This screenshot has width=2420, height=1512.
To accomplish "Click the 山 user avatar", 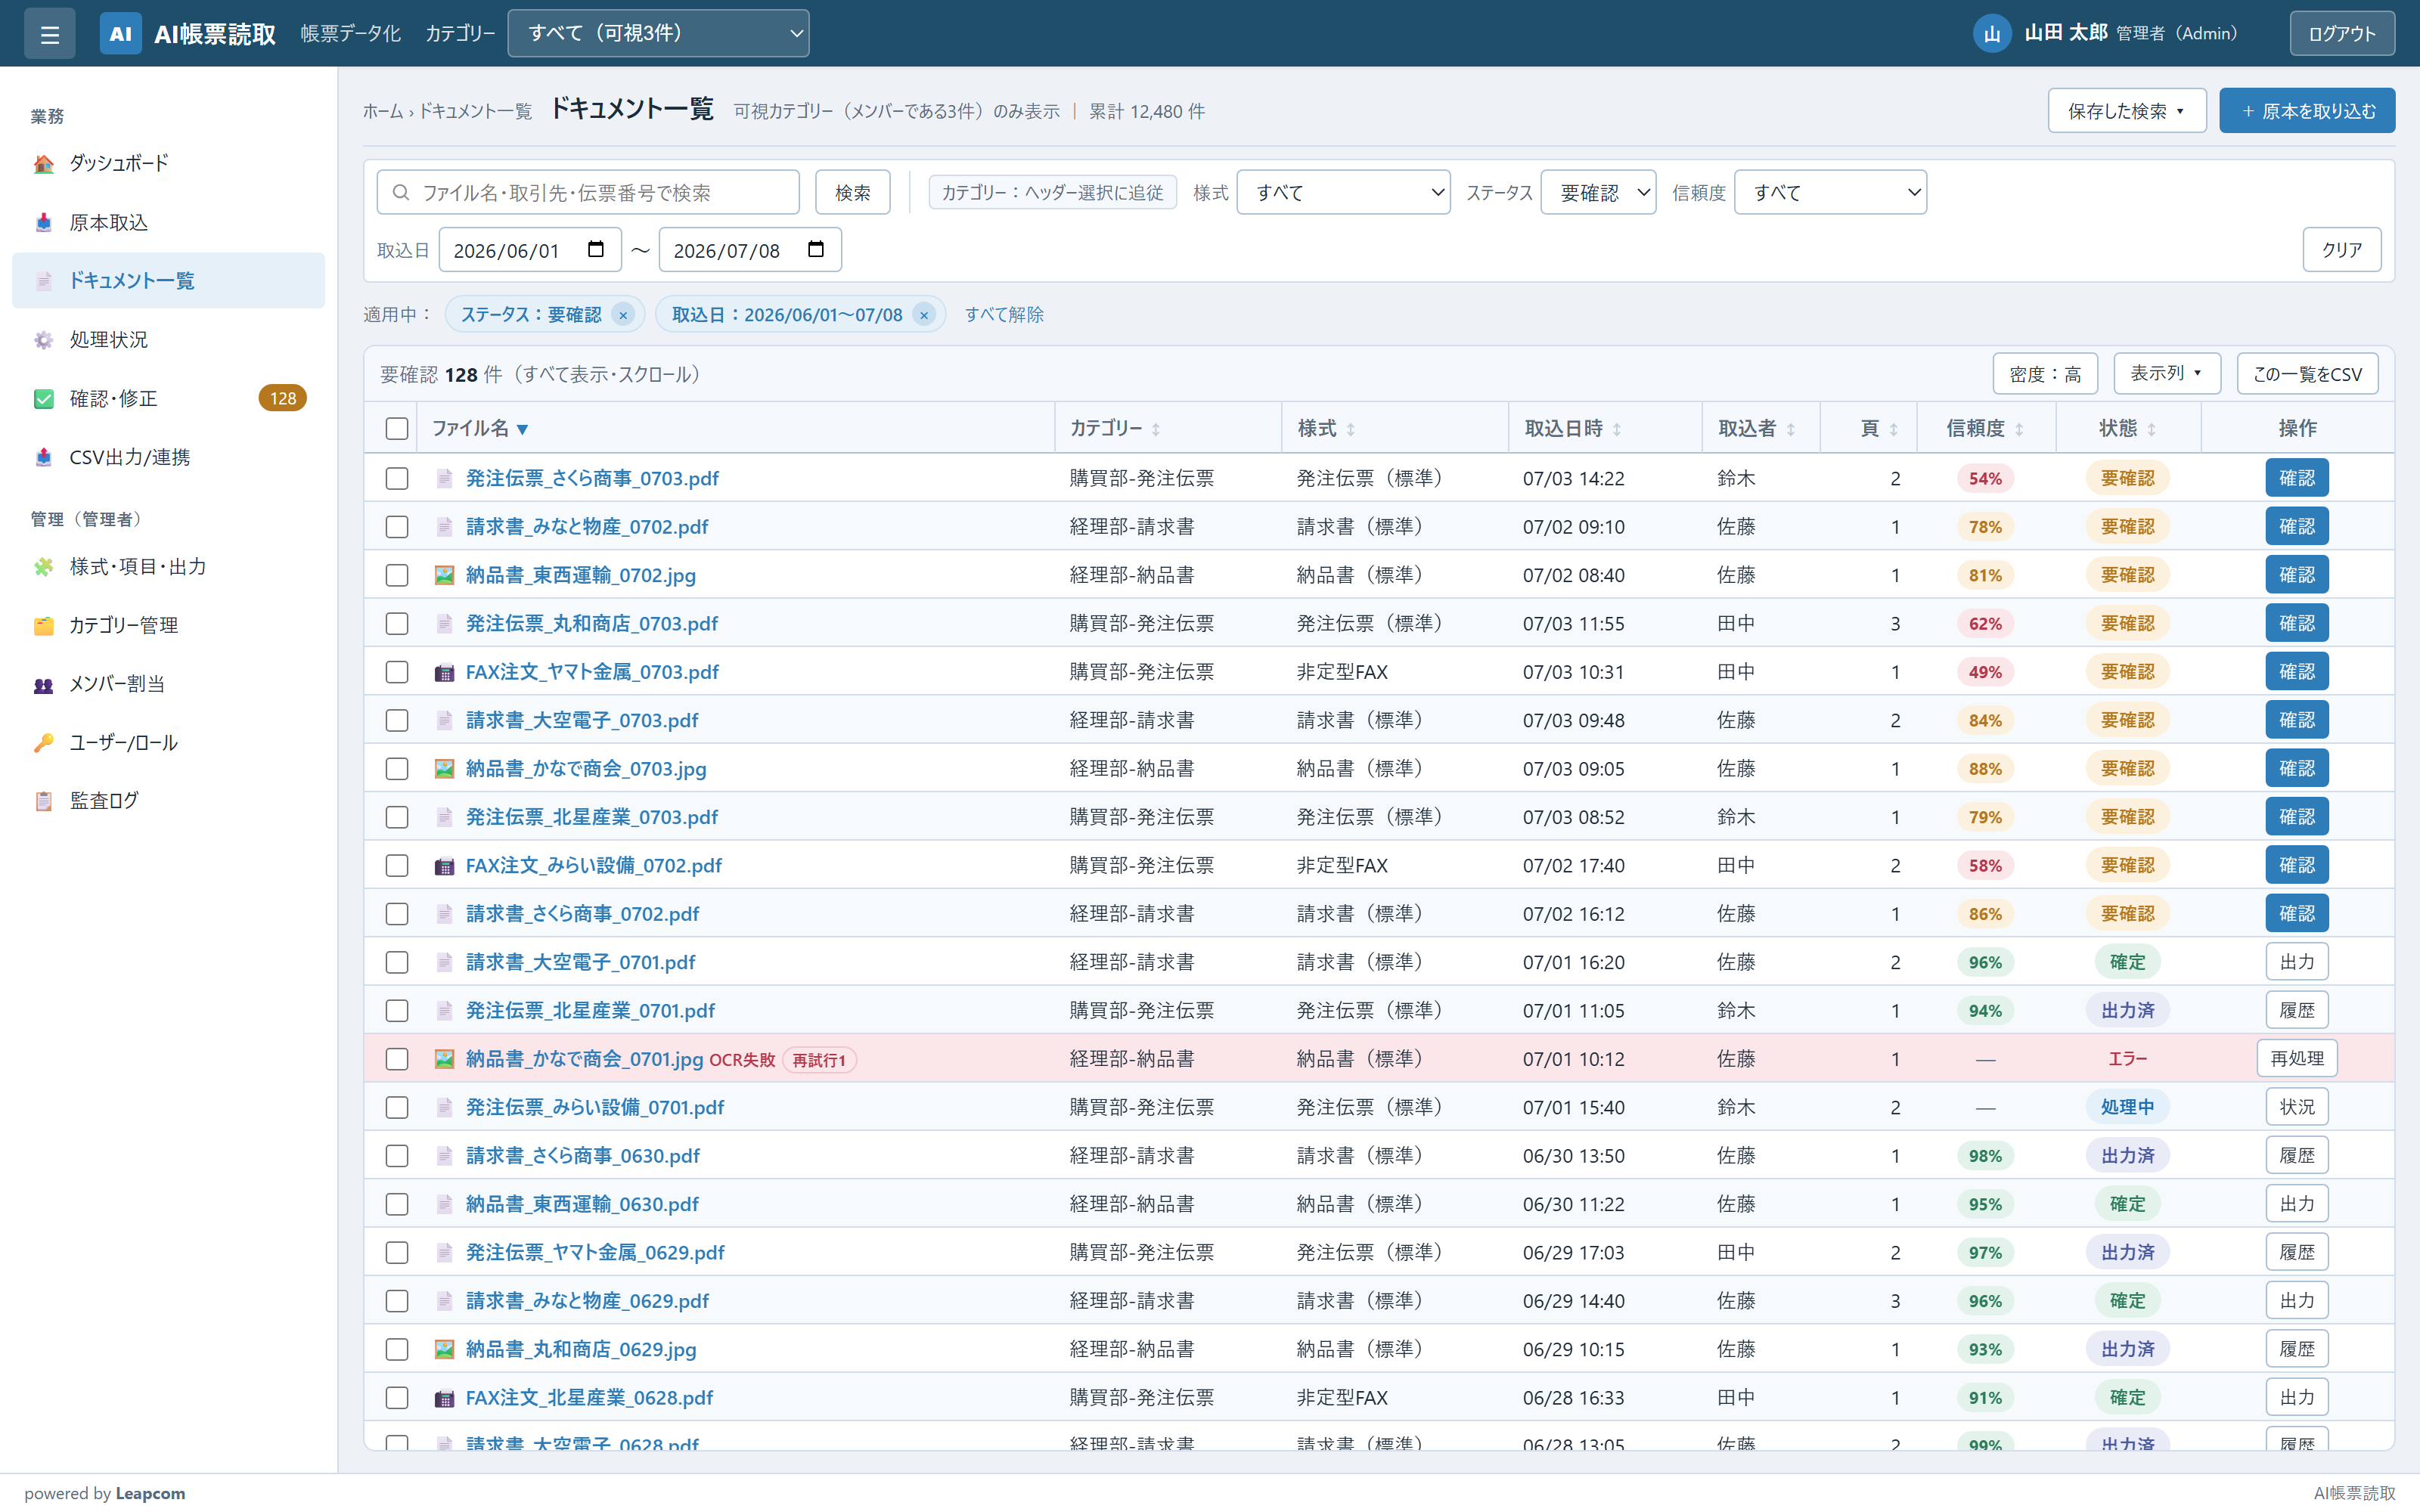I will pyautogui.click(x=1991, y=34).
